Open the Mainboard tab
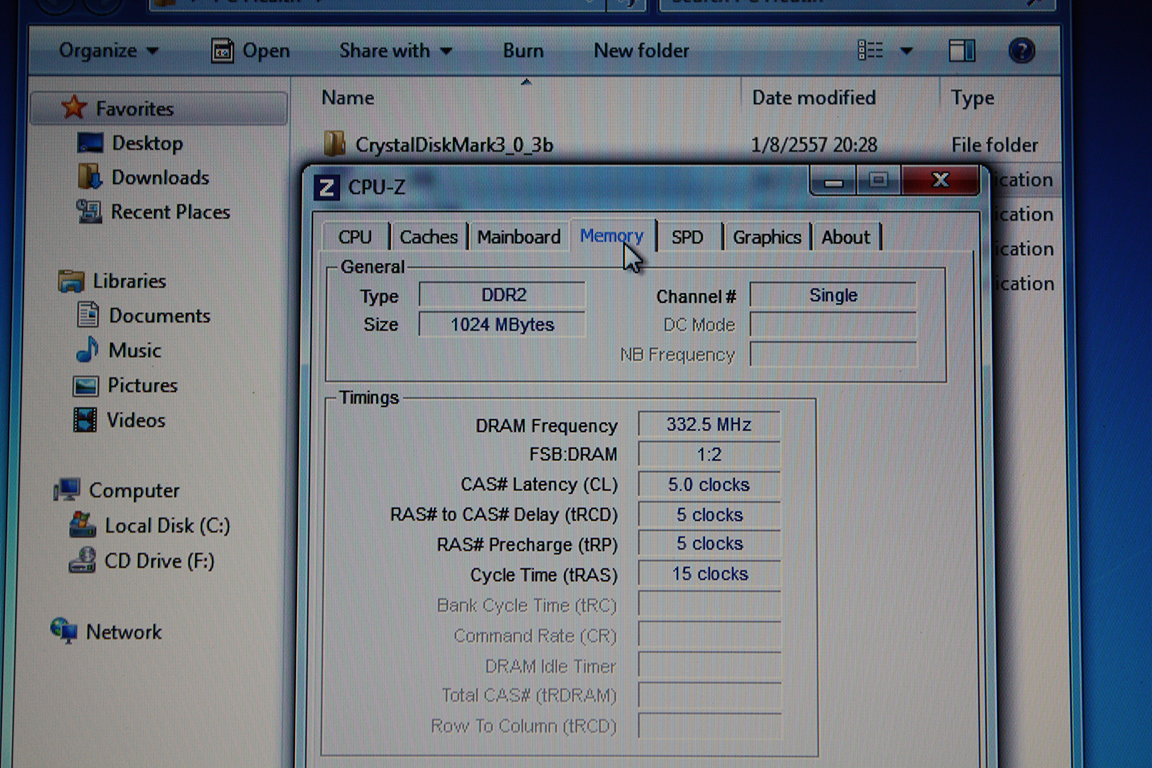Viewport: 1152px width, 768px height. [519, 237]
